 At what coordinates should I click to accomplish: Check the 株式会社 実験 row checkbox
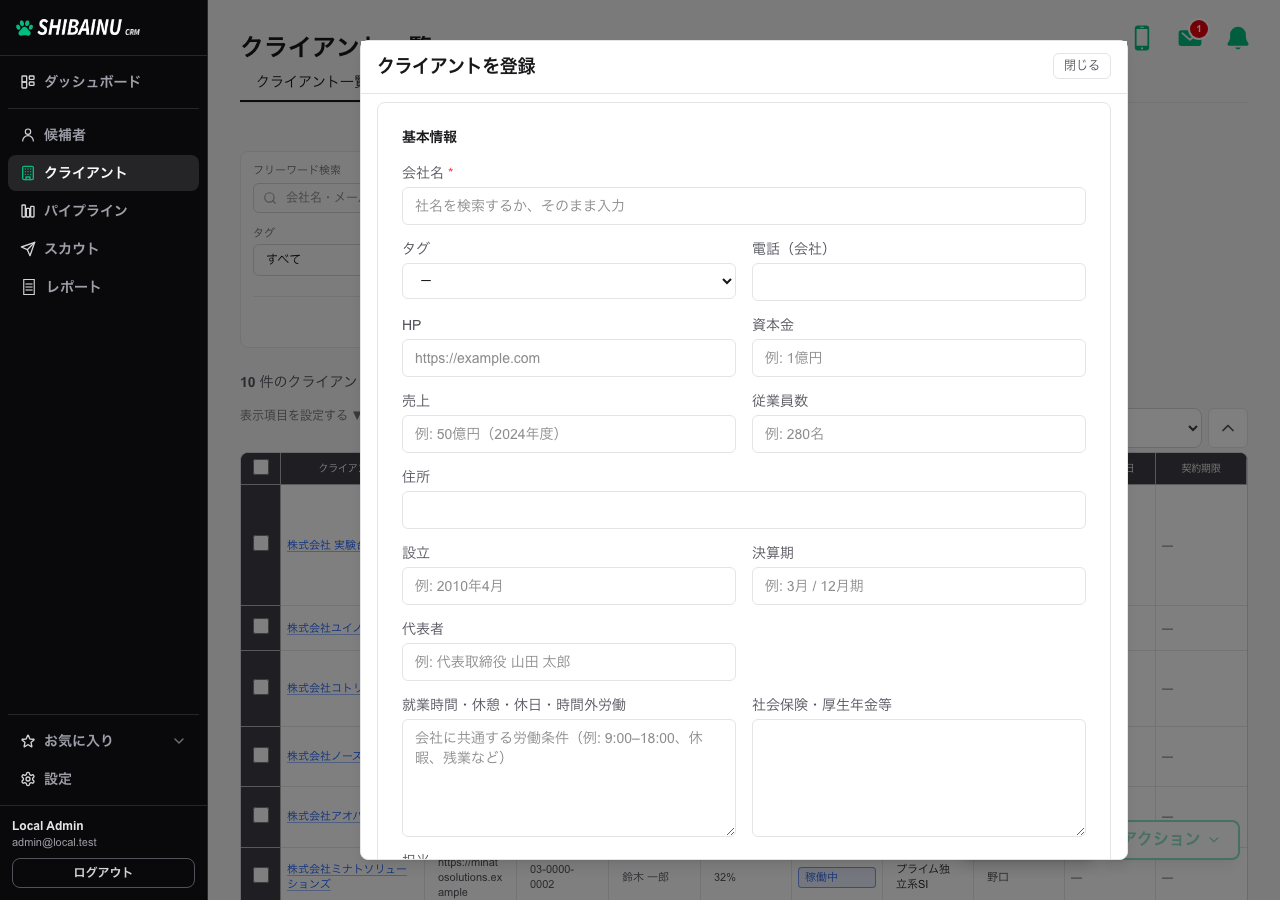pyautogui.click(x=261, y=543)
